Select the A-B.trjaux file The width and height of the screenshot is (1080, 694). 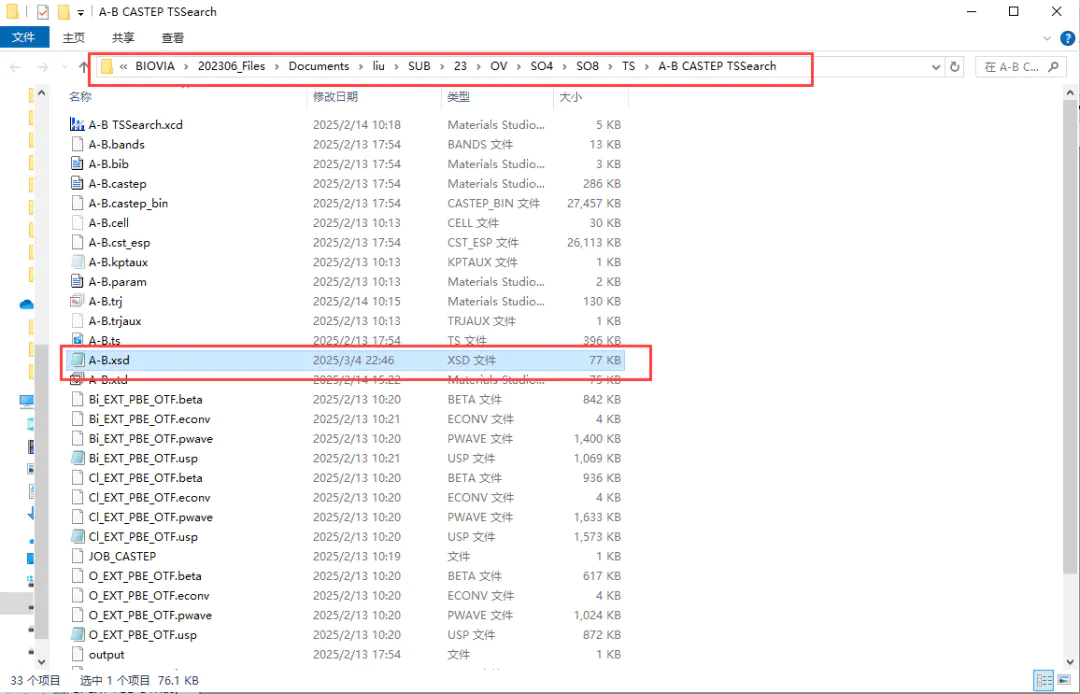[115, 321]
